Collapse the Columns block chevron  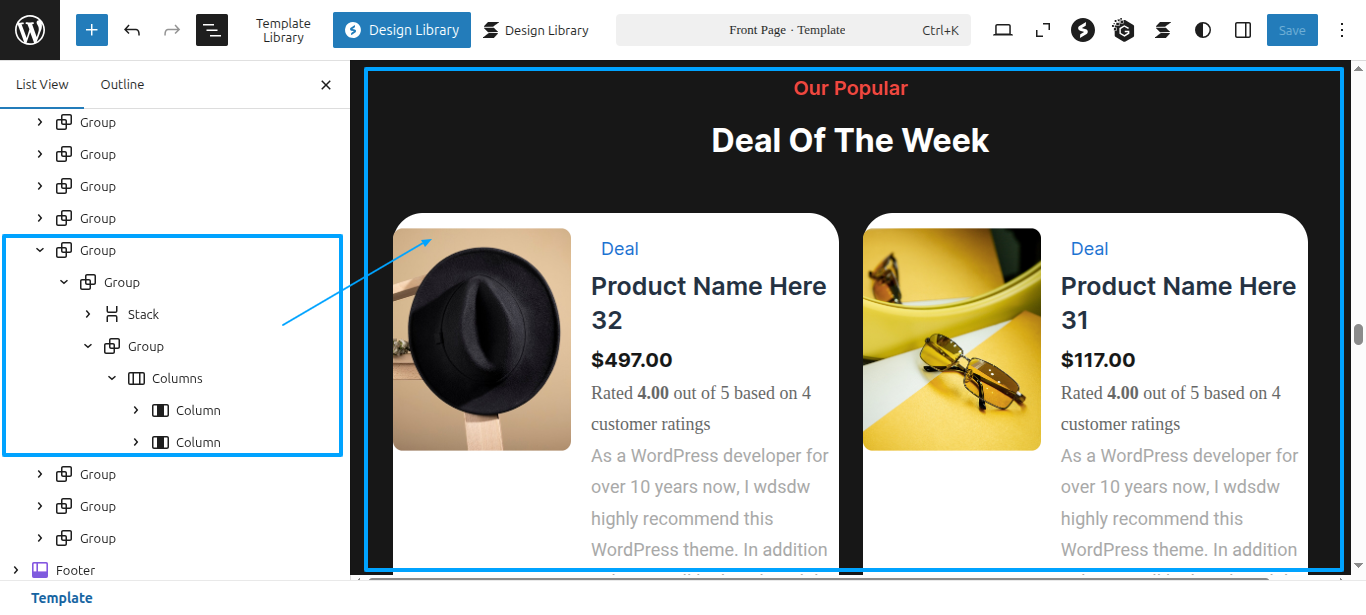tap(112, 378)
